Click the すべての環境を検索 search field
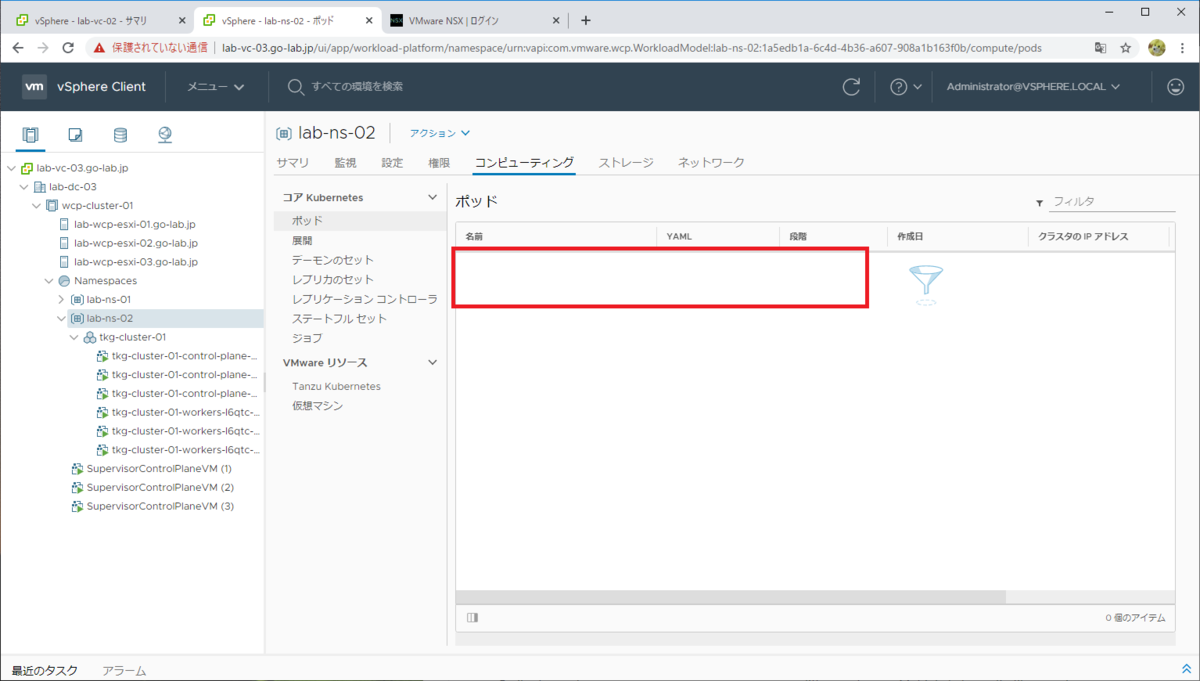1200x681 pixels. (357, 87)
